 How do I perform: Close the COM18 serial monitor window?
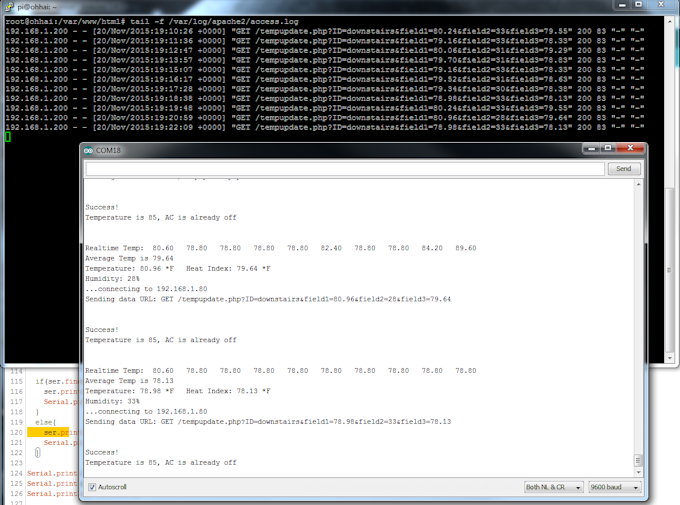point(631,148)
